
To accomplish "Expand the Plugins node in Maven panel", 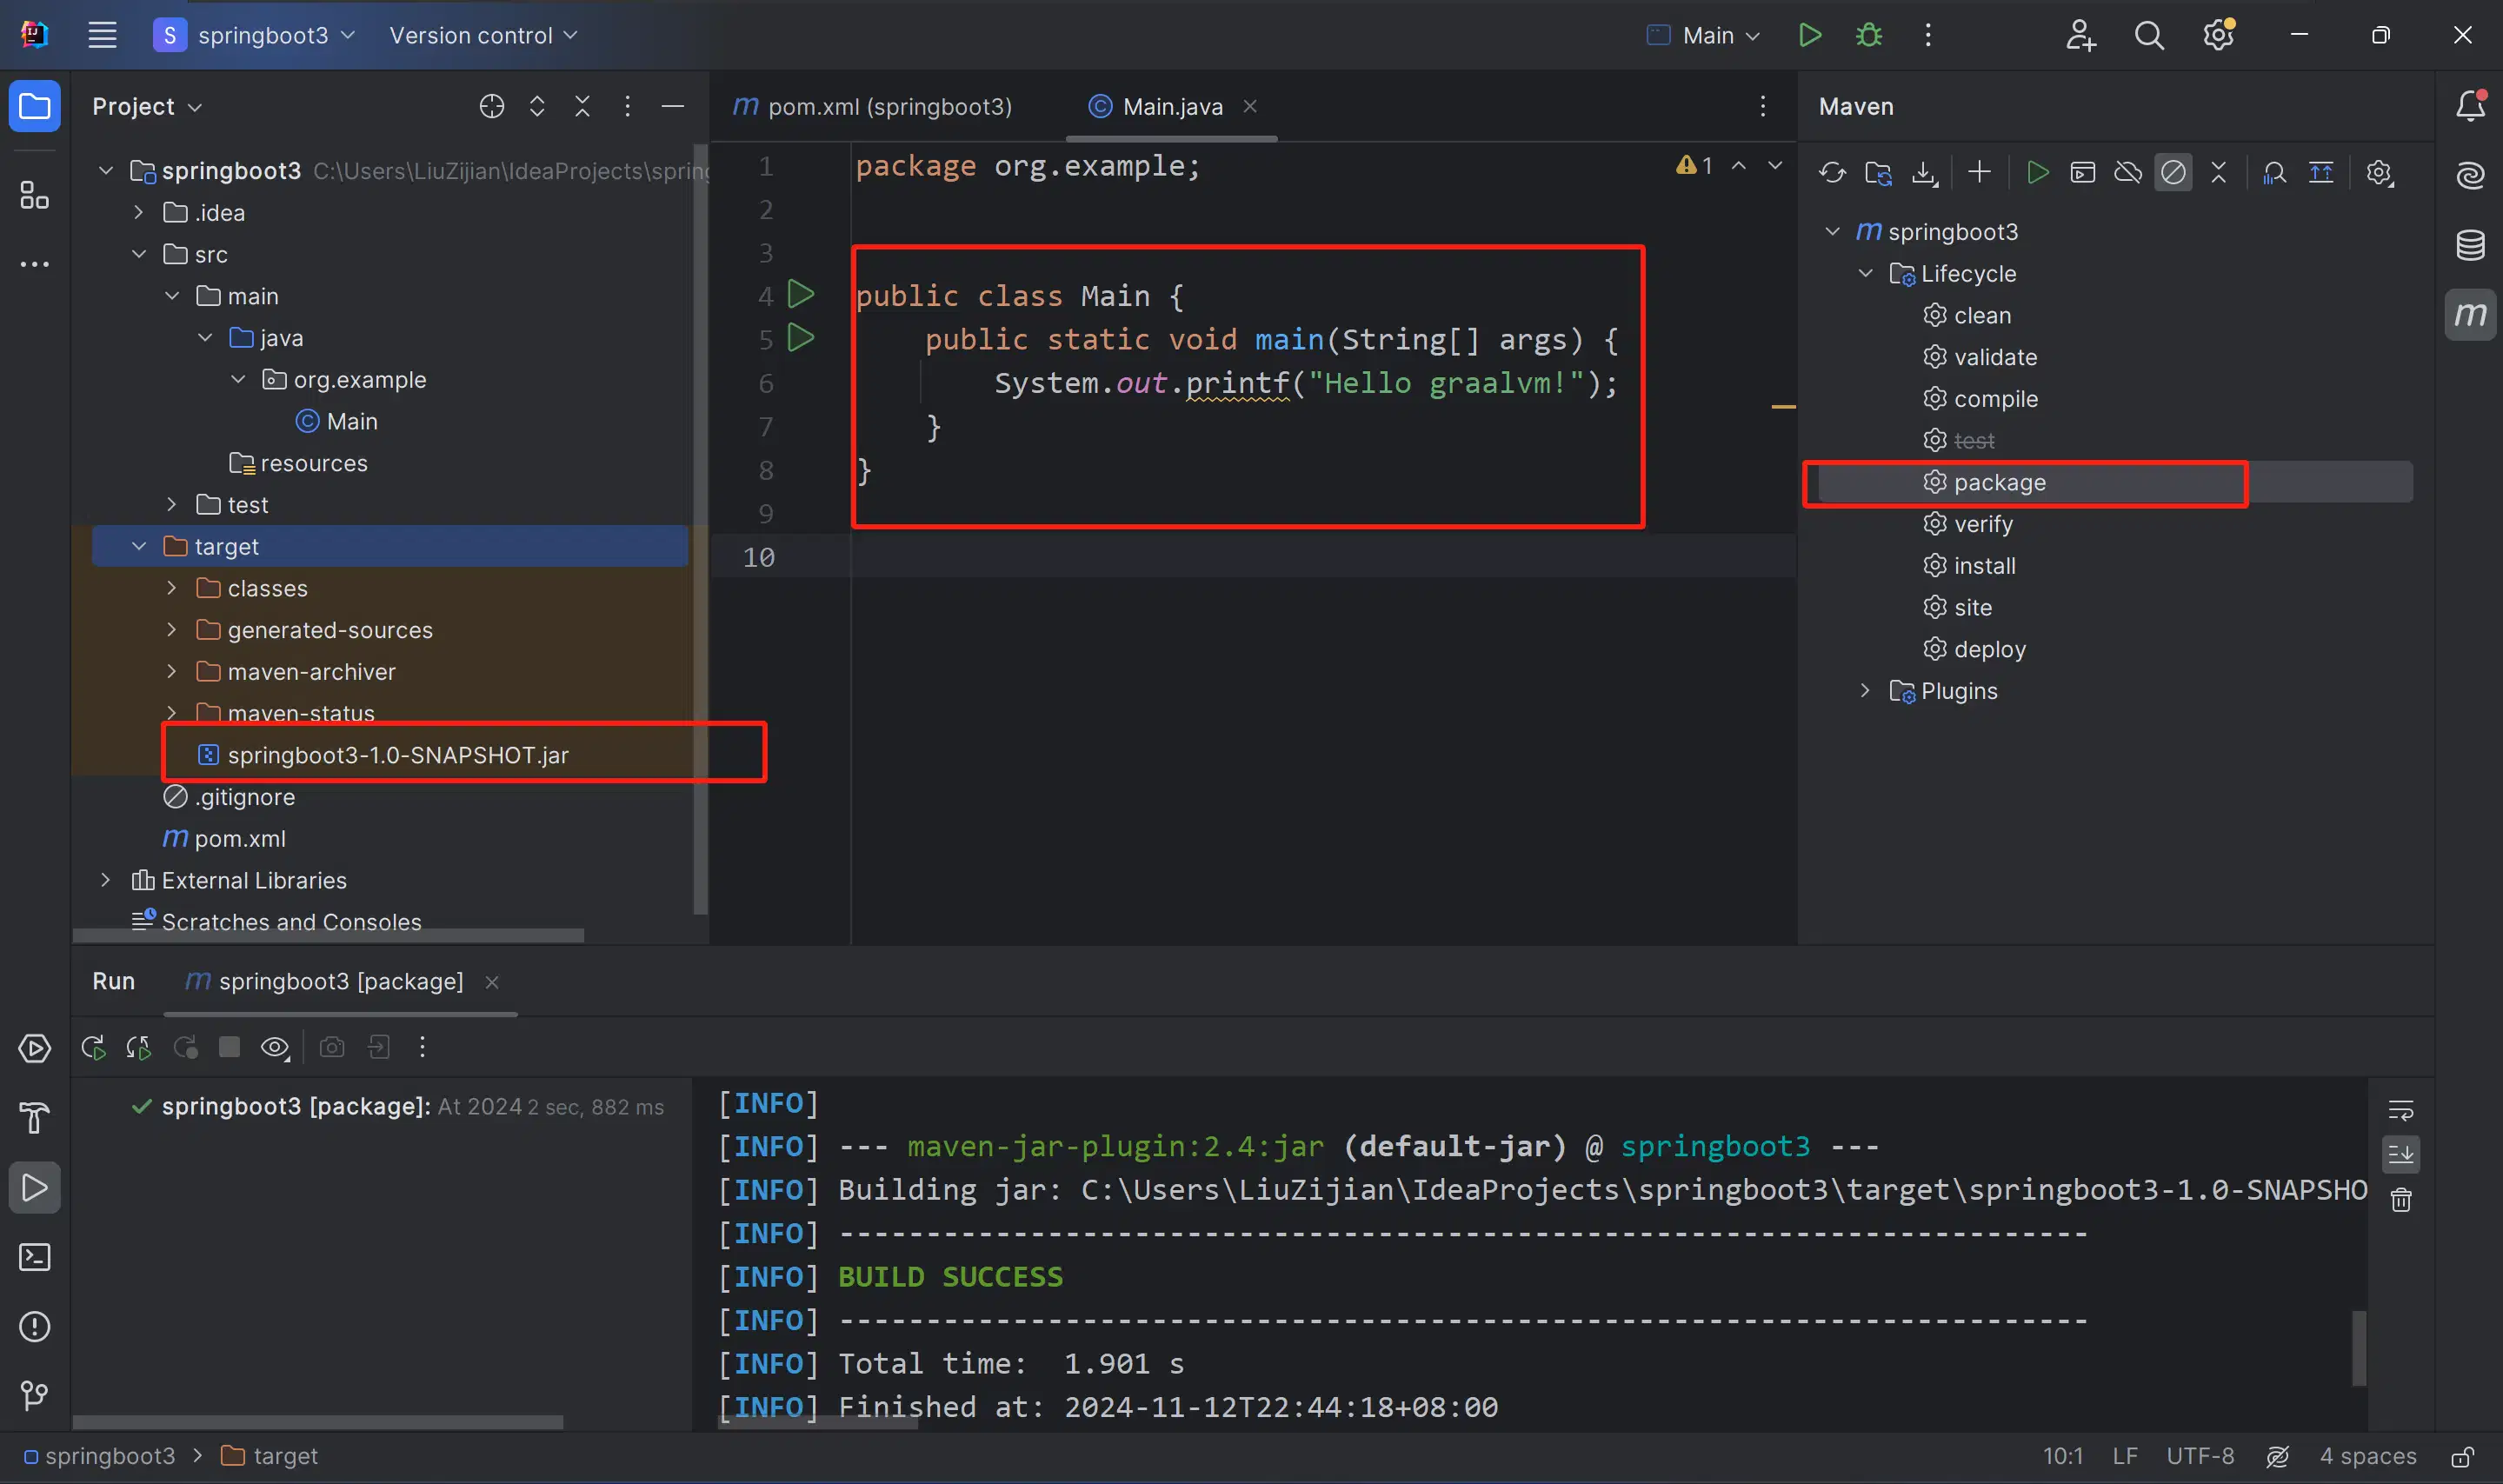I will tap(1864, 690).
